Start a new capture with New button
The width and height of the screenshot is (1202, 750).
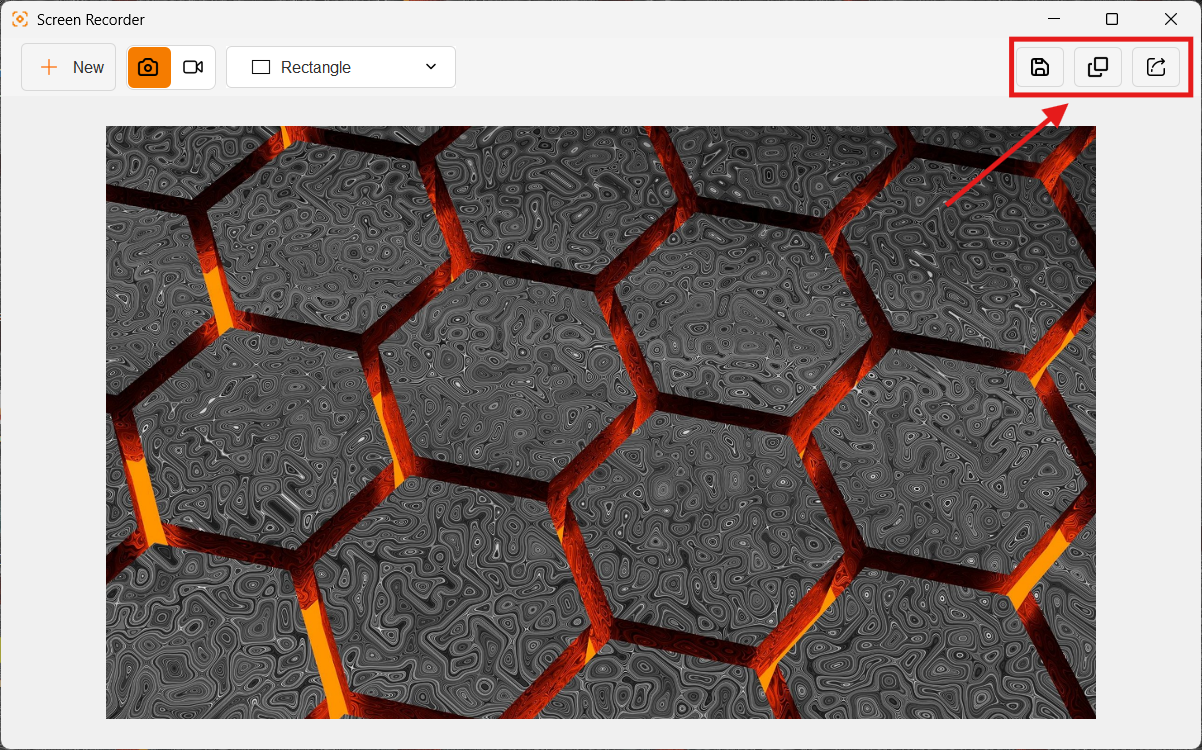(x=69, y=67)
